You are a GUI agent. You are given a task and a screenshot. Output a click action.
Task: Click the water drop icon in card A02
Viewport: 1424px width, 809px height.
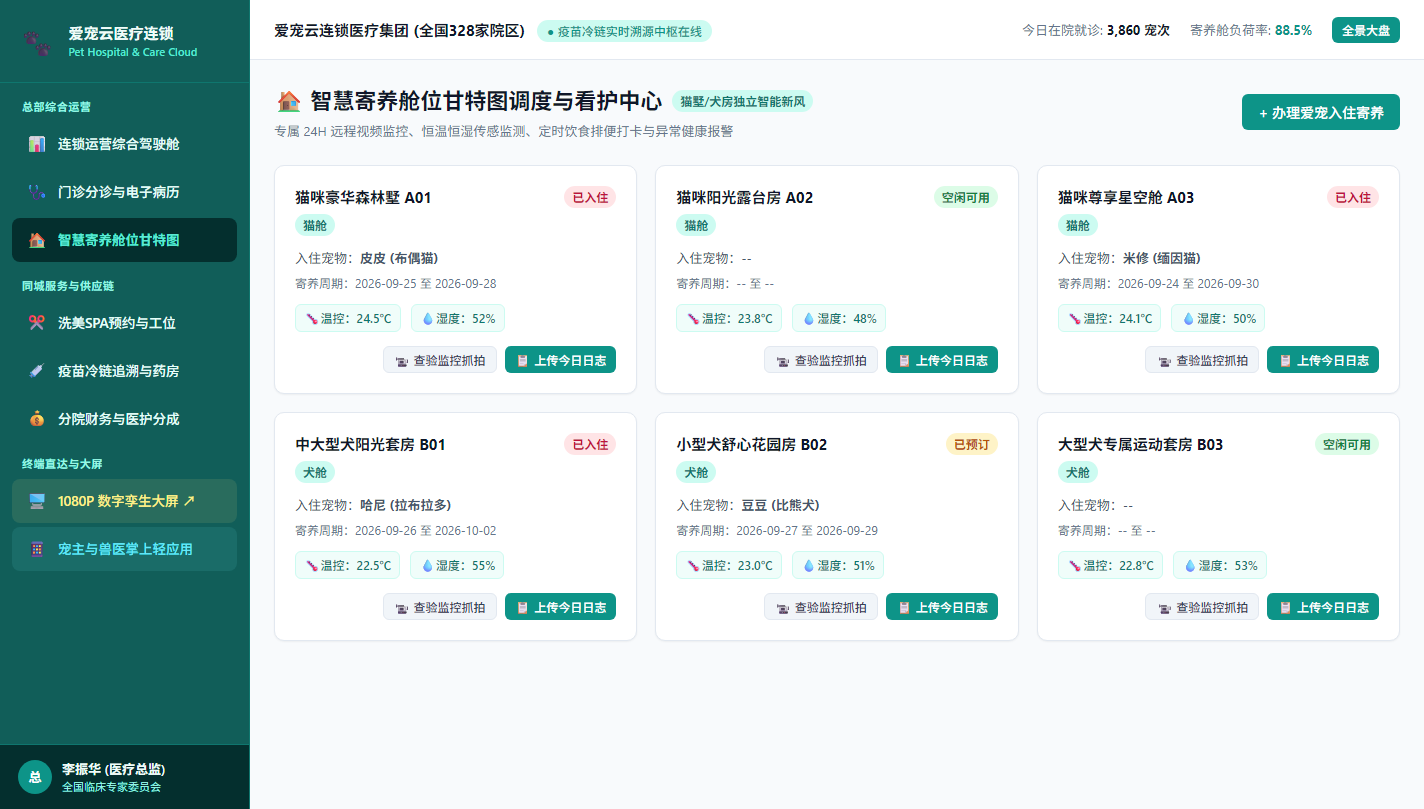click(x=808, y=319)
